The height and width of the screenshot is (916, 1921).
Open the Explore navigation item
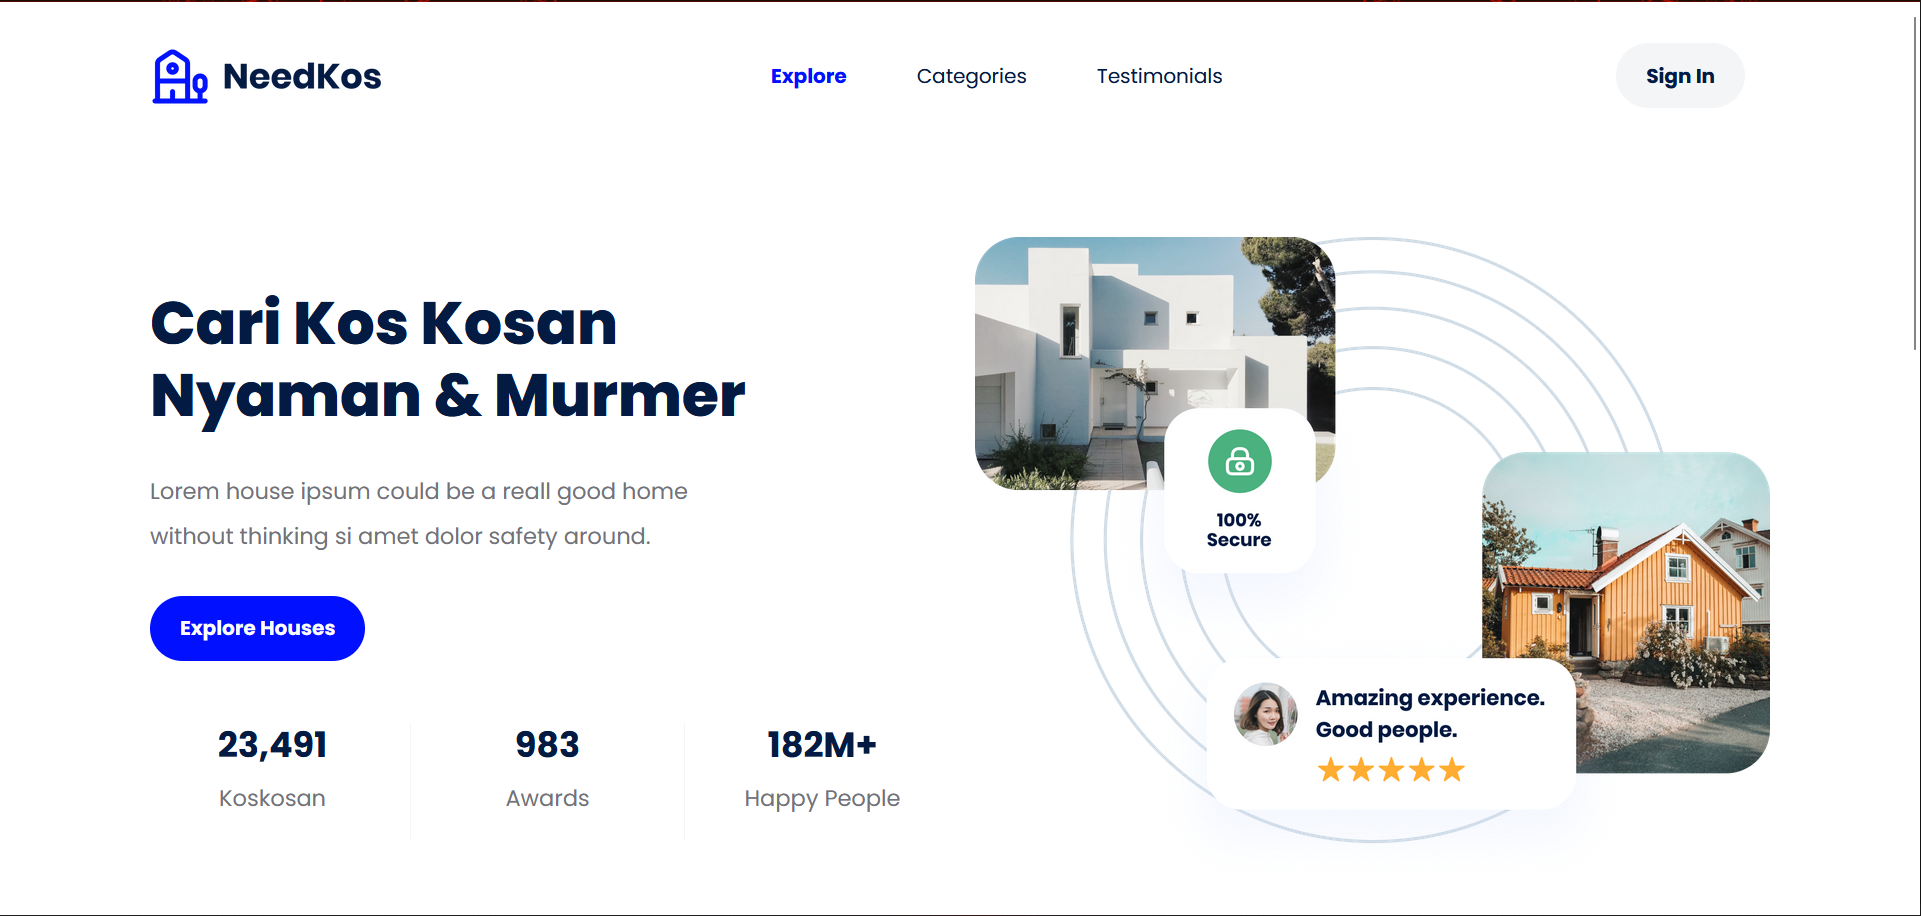coord(808,76)
